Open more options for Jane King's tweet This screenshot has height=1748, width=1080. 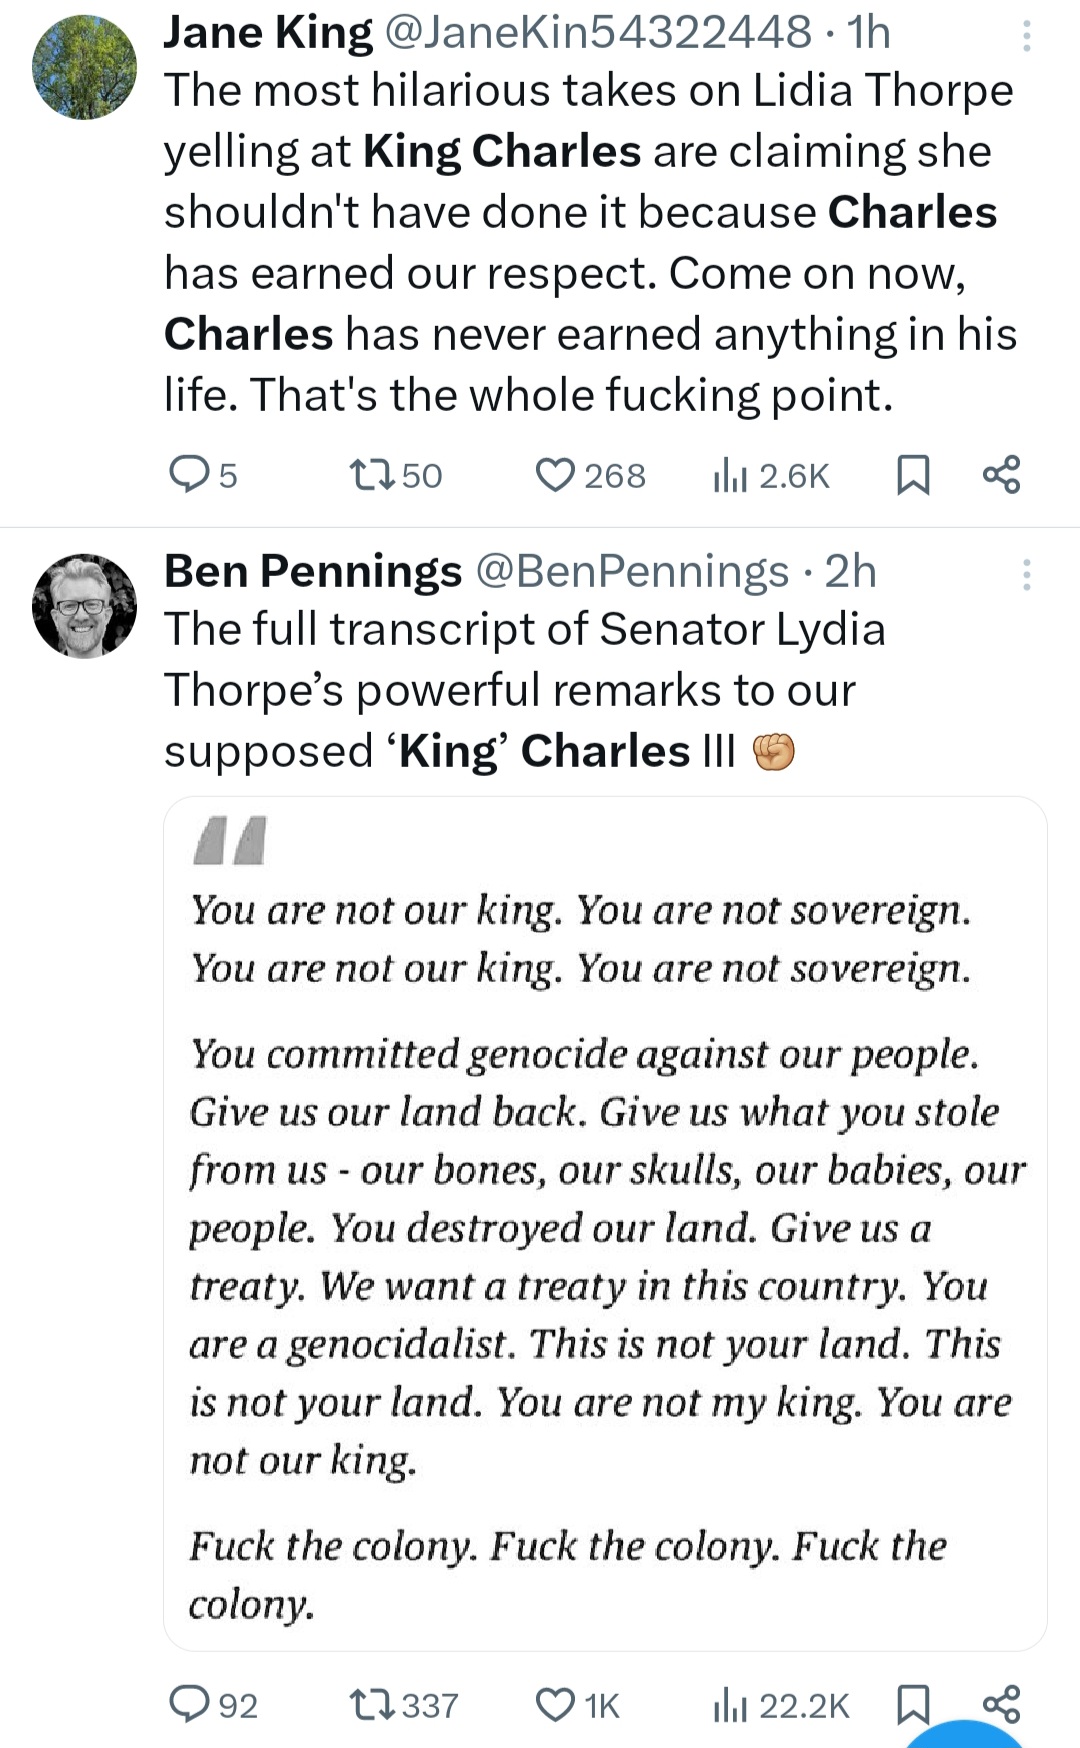[x=1026, y=36]
